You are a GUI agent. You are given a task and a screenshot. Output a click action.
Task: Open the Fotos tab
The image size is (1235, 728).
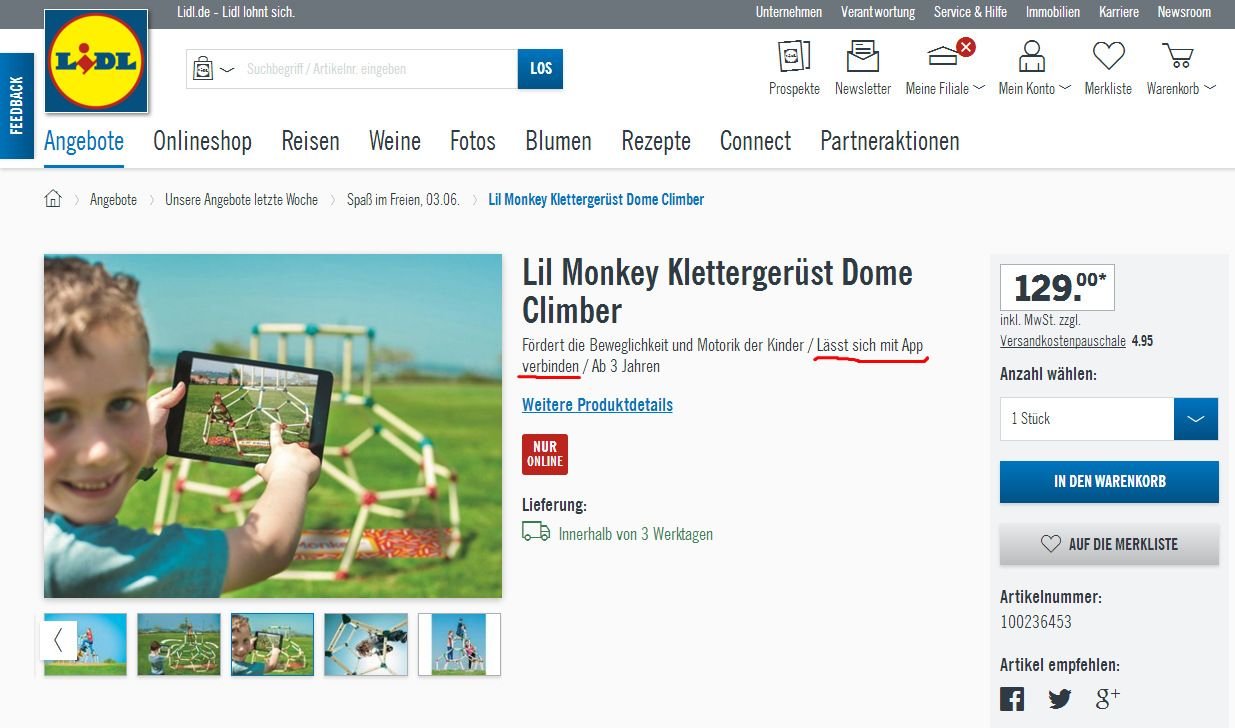(x=473, y=141)
